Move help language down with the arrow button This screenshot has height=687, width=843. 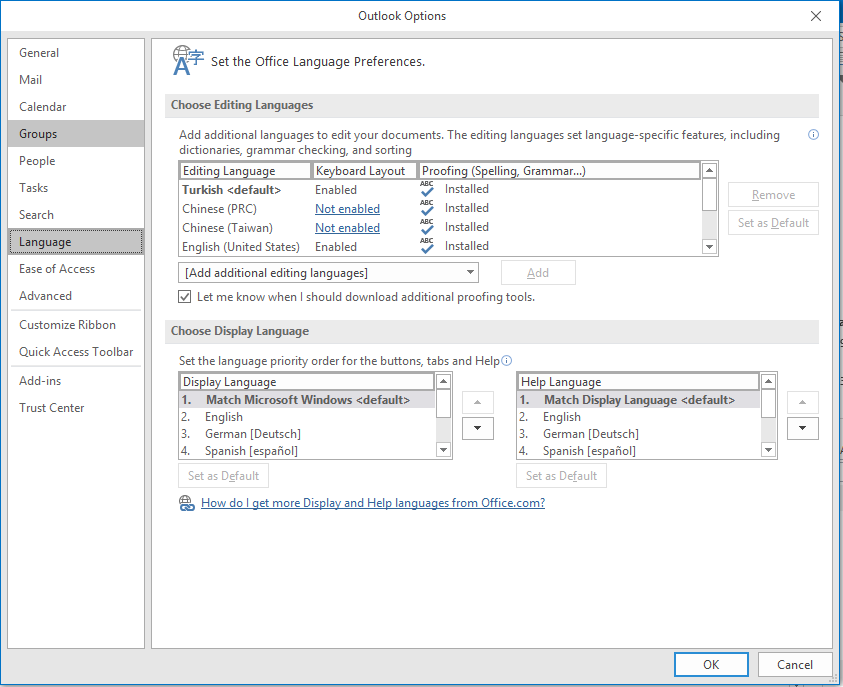point(803,428)
